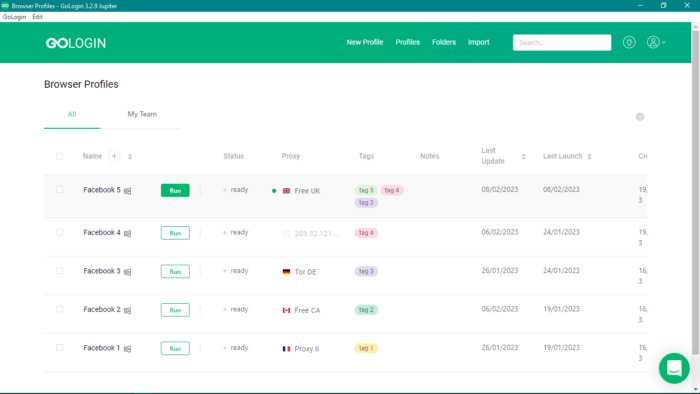Click tag 1 on Facebook 1 row

pos(366,348)
